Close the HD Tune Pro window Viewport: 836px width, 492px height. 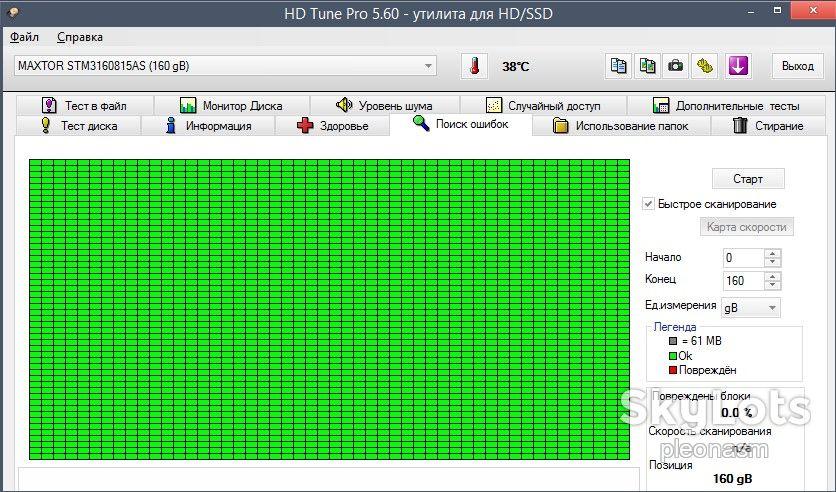[x=813, y=10]
